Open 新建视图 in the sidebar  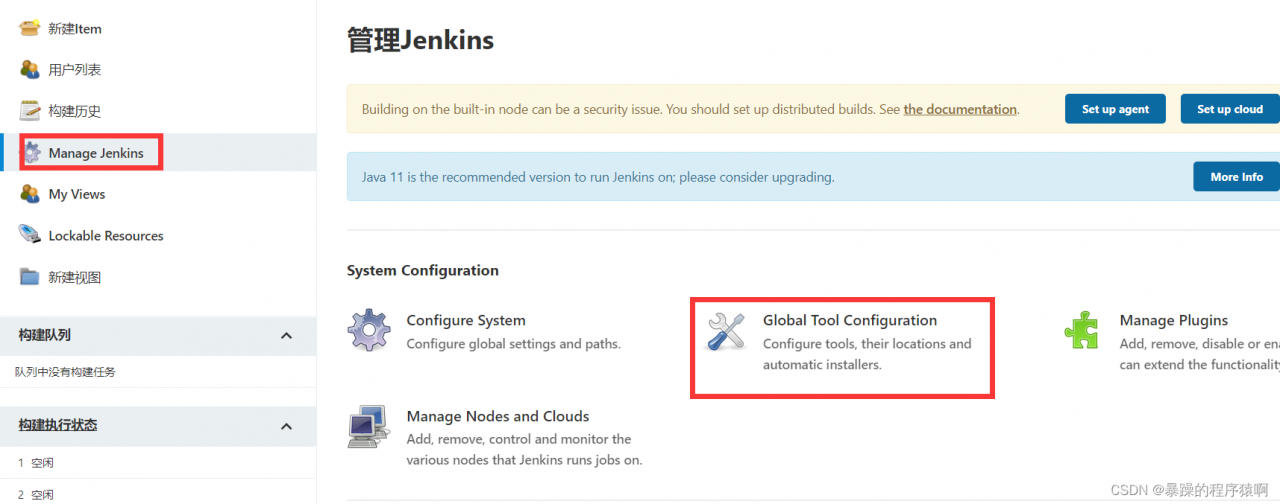click(x=75, y=277)
